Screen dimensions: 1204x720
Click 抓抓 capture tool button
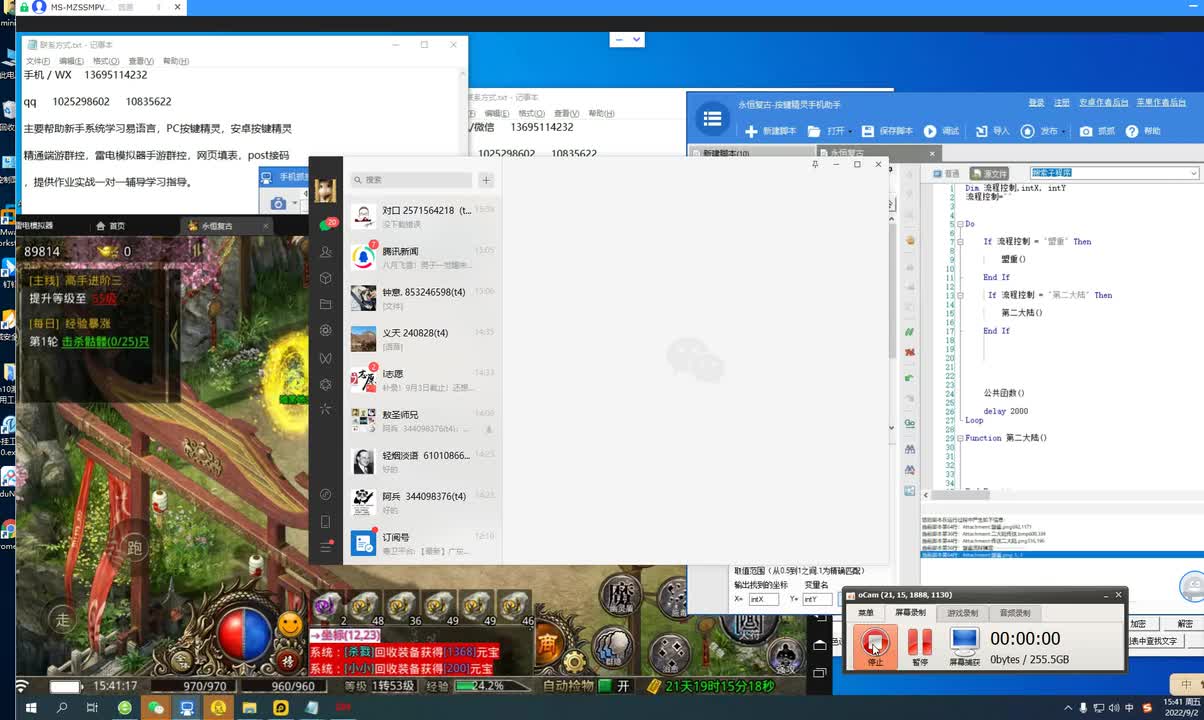pos(1097,131)
